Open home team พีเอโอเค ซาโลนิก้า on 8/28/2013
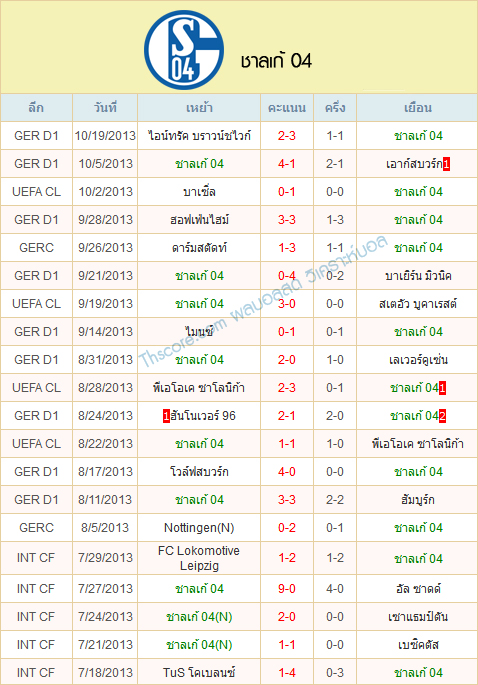The height and width of the screenshot is (685, 478). click(199, 387)
